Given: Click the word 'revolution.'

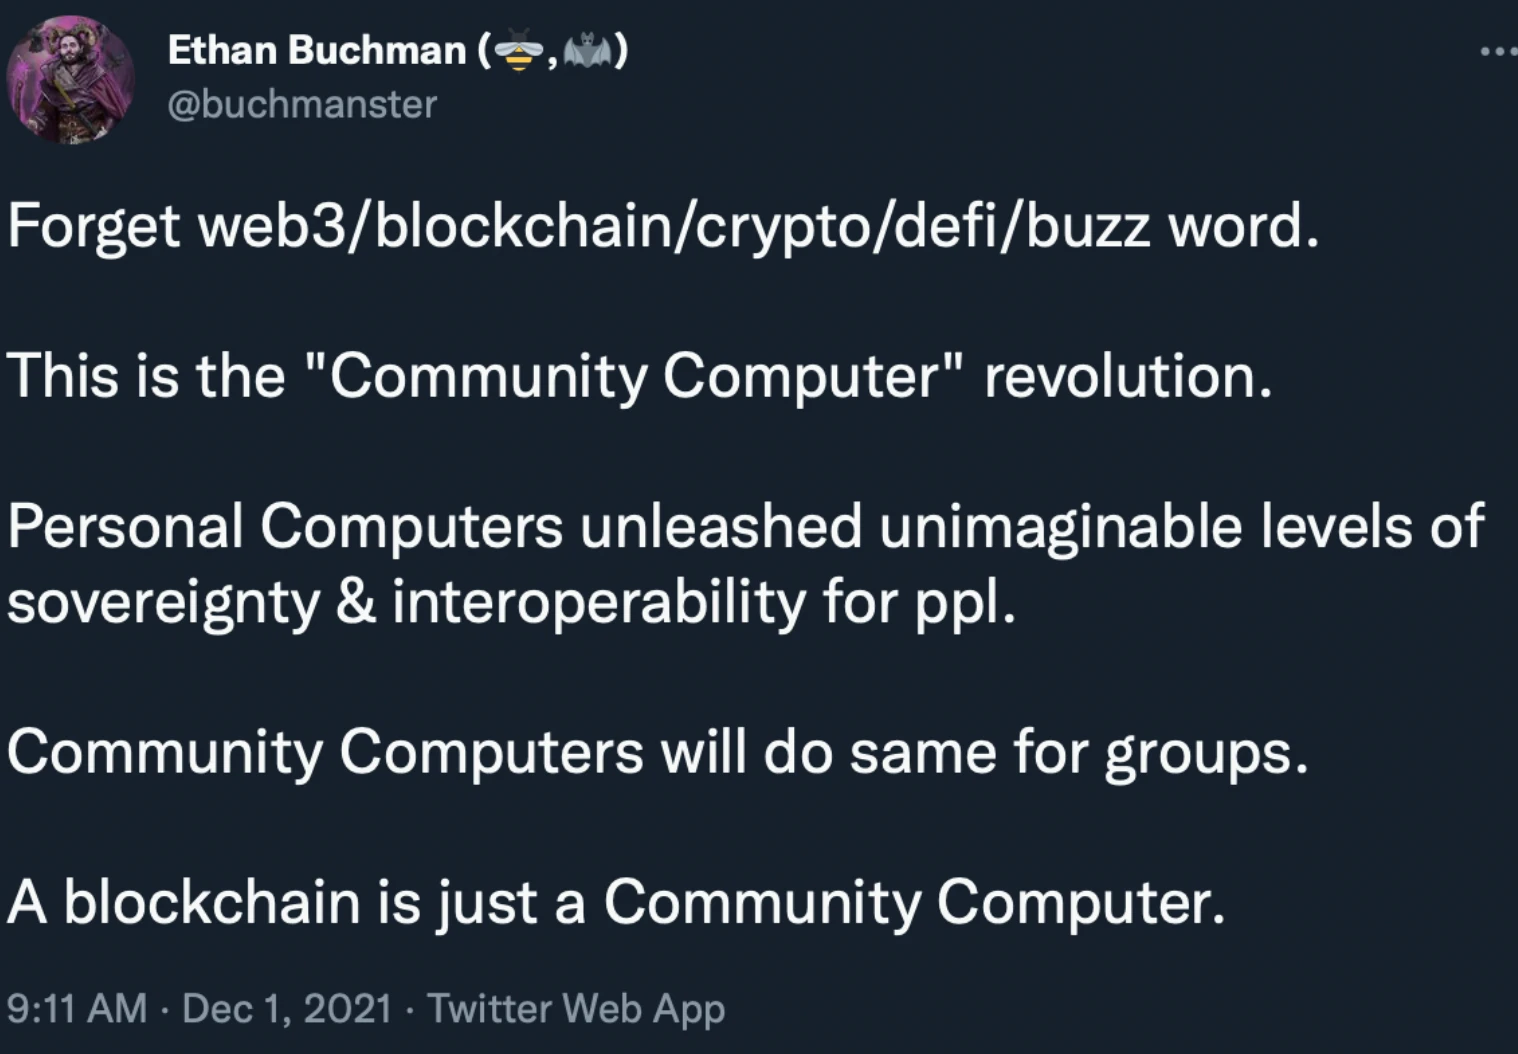Looking at the screenshot, I should (x=1128, y=377).
